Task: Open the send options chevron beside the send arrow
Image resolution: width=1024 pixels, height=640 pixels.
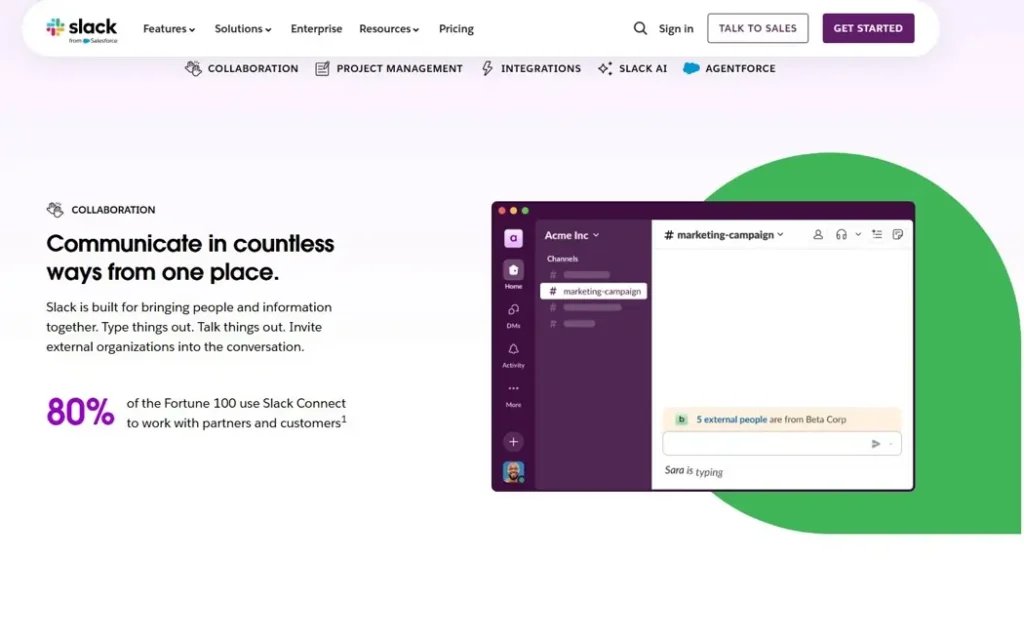Action: 891,444
